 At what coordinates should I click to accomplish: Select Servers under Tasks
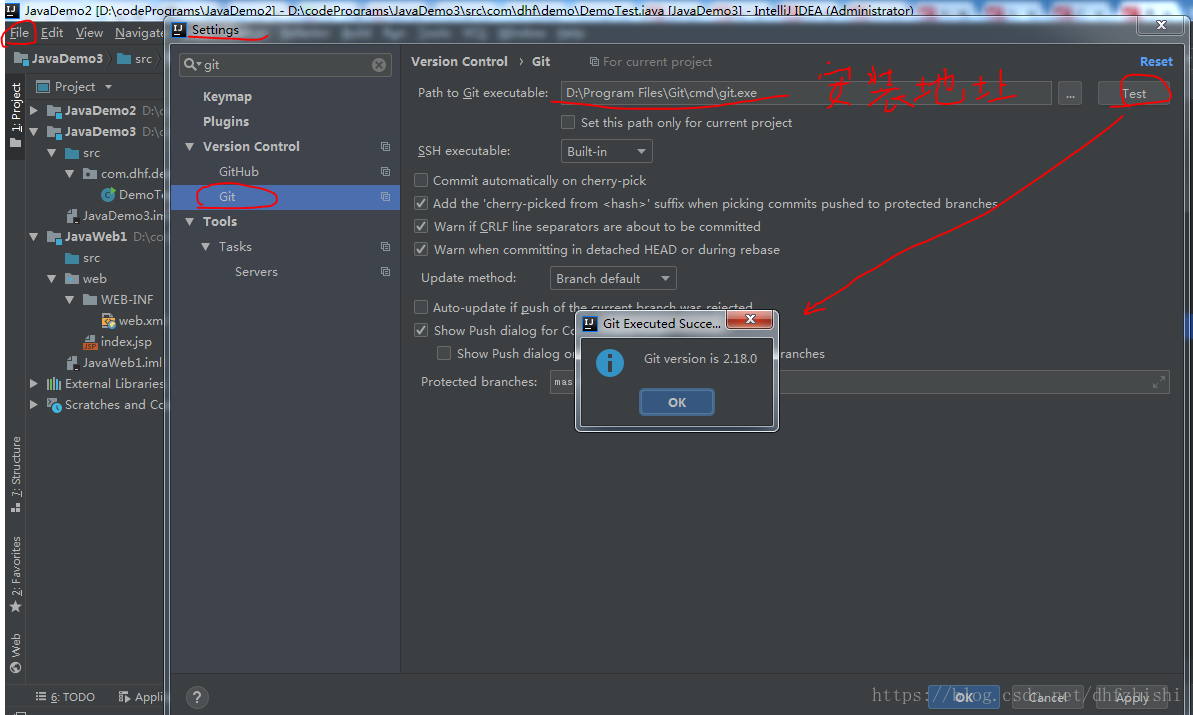point(256,272)
